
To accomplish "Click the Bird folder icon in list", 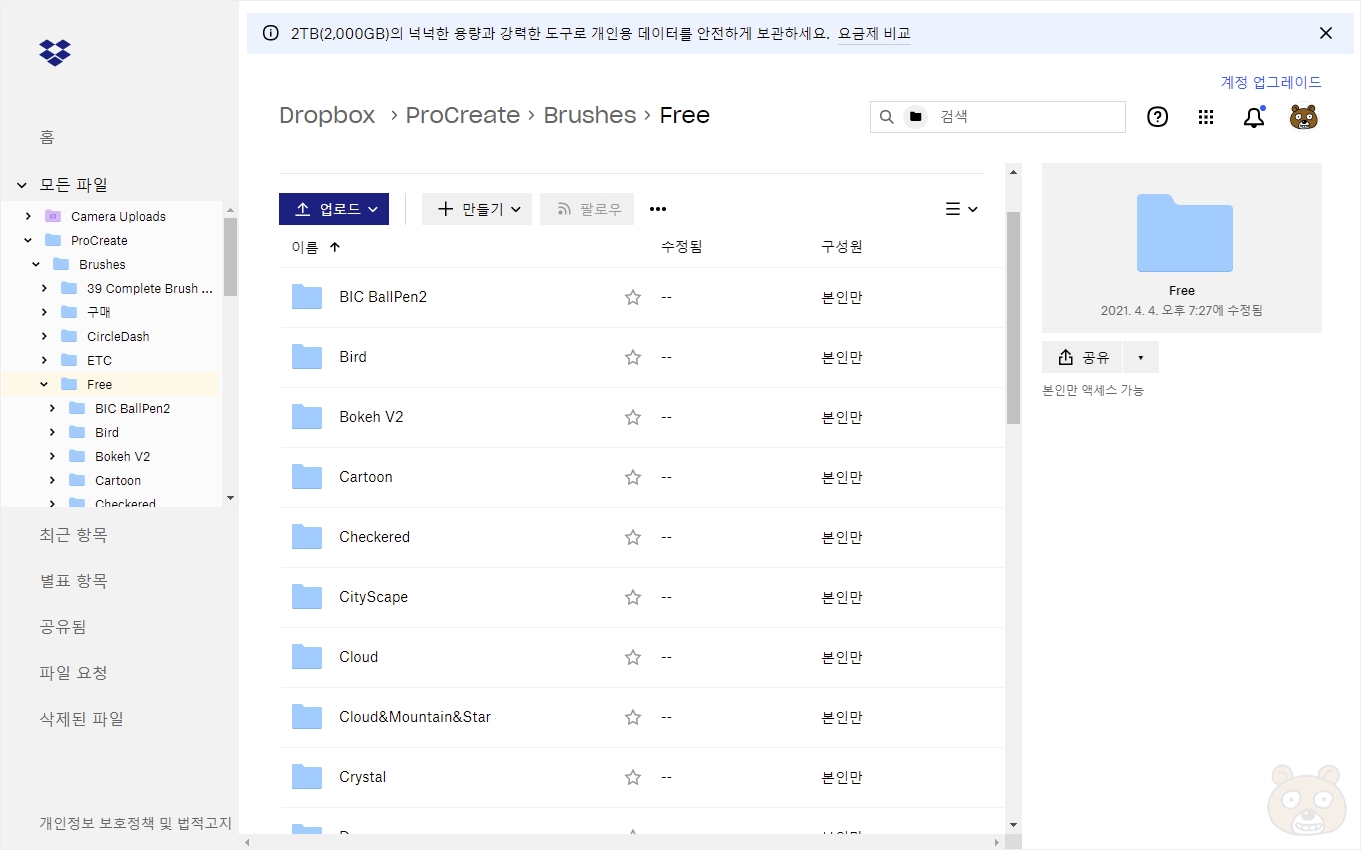I will [x=307, y=357].
